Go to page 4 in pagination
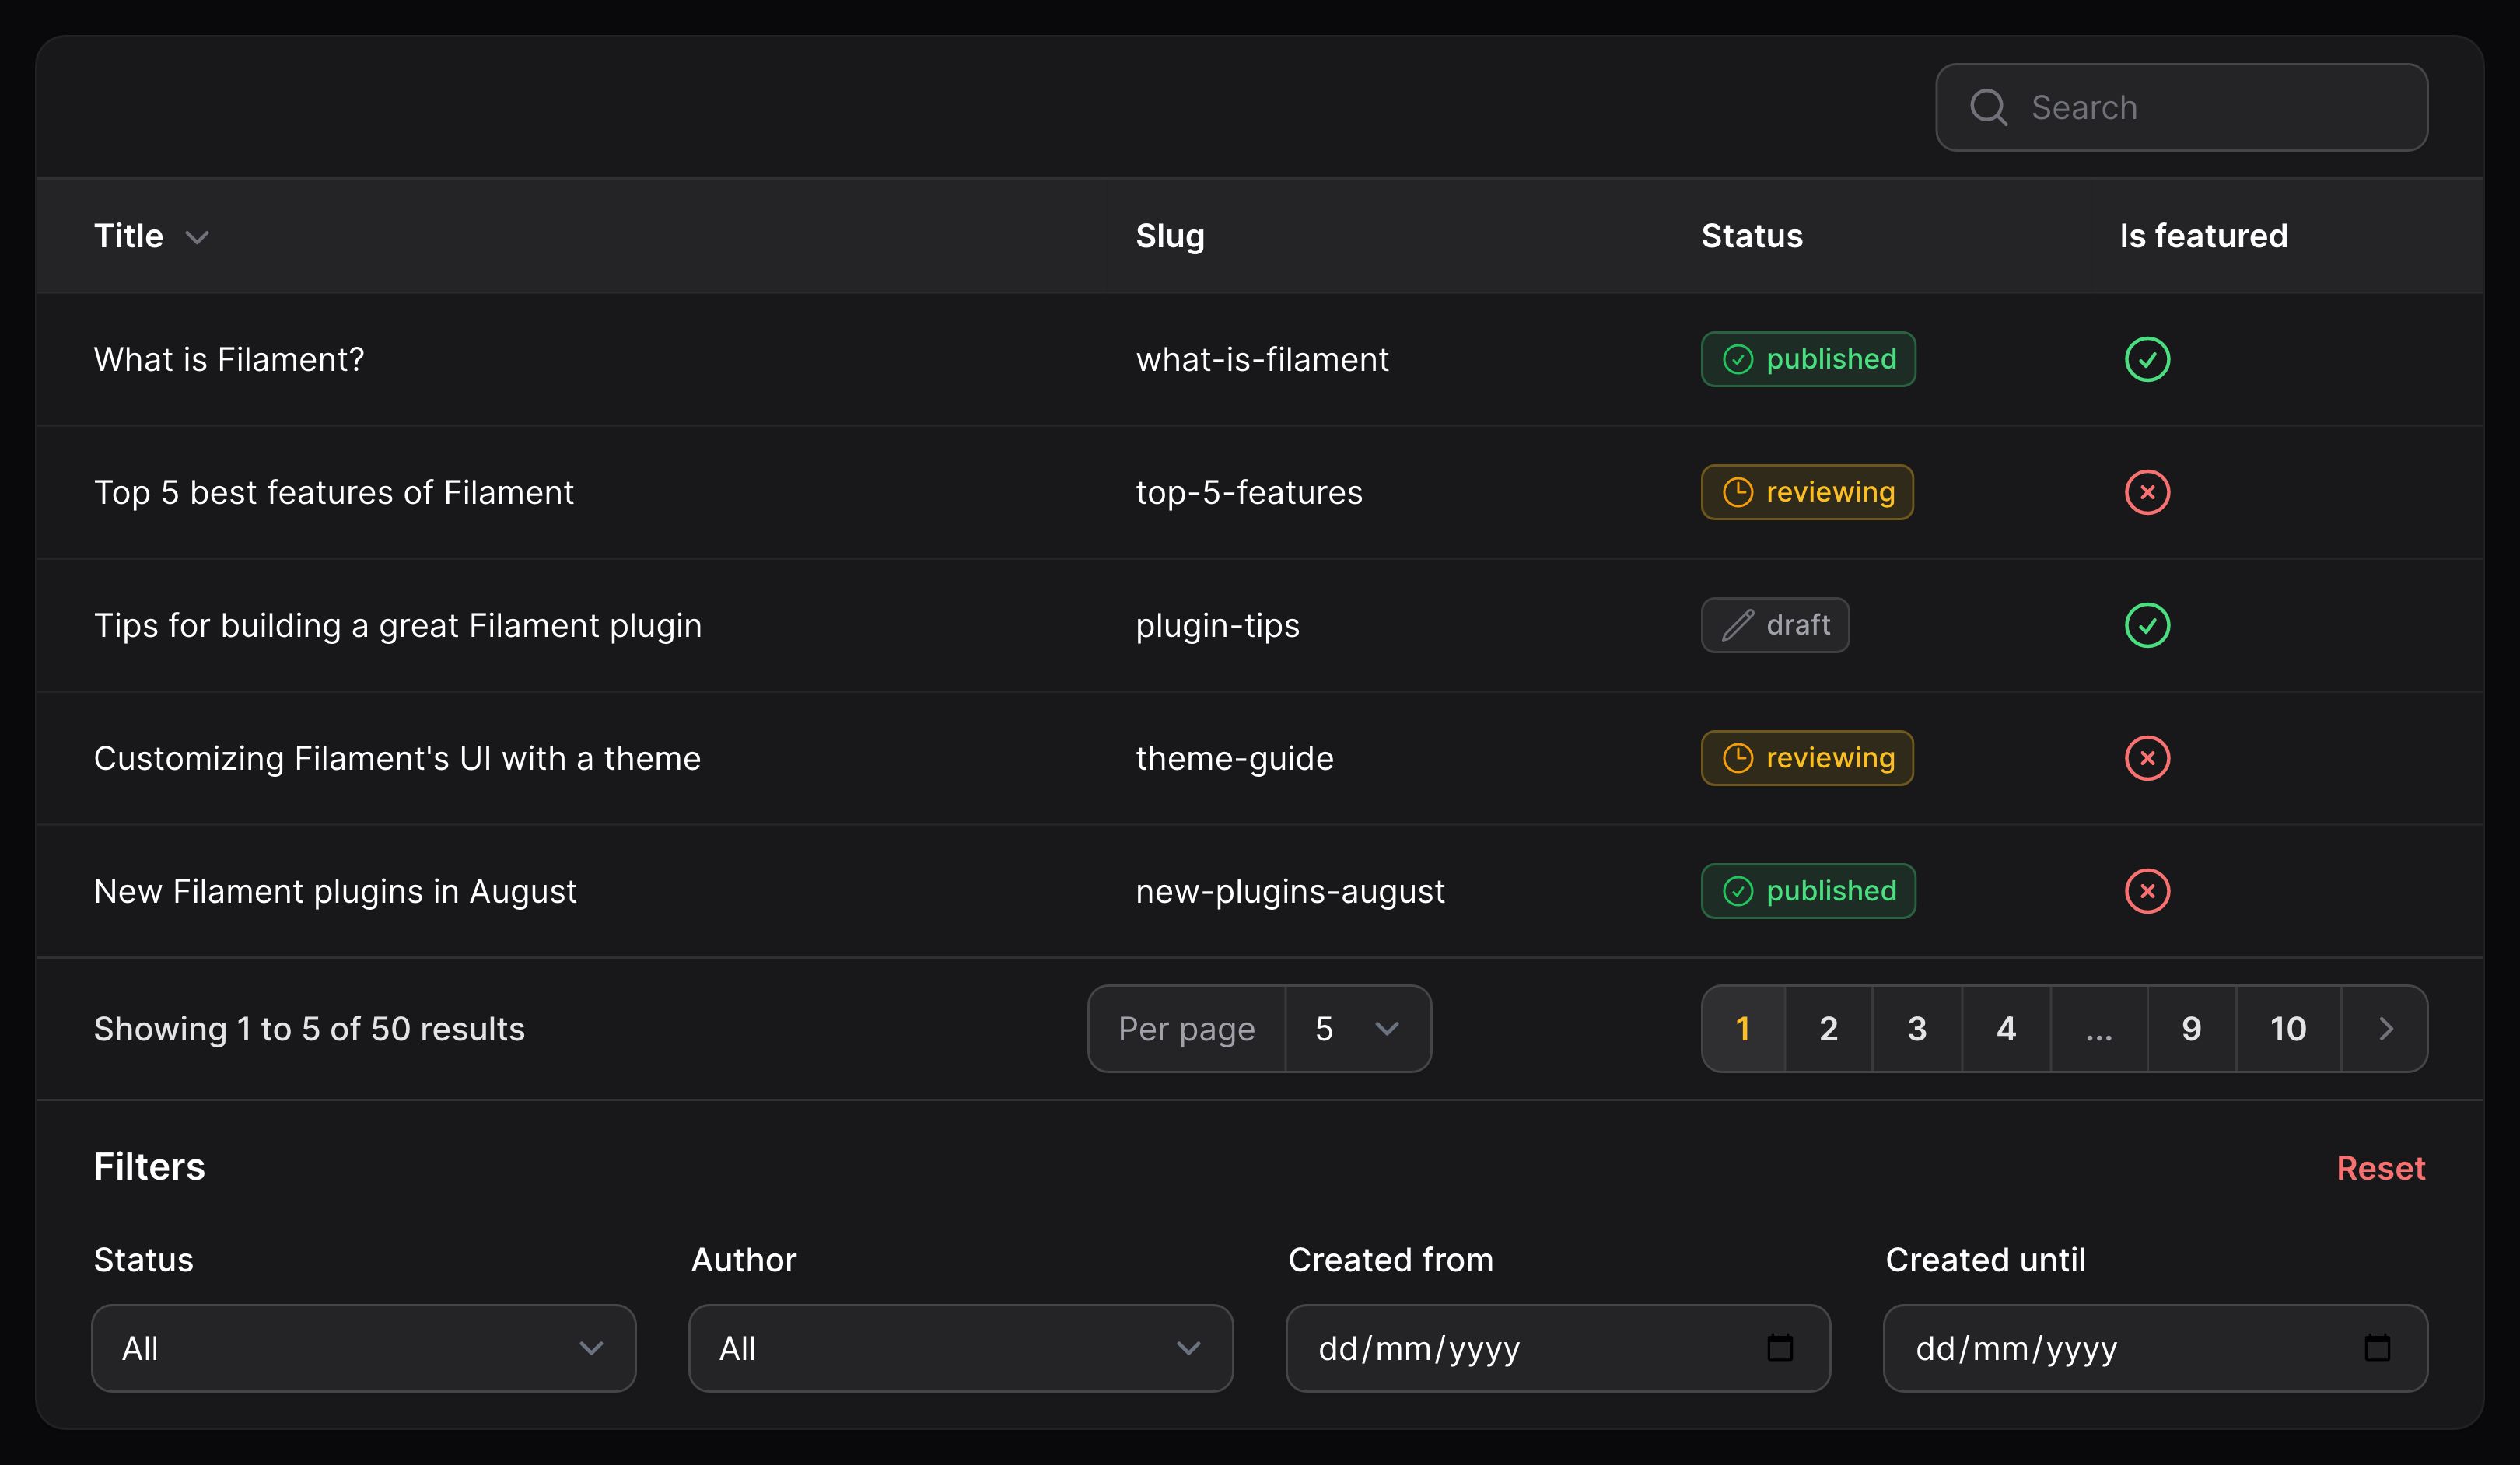The image size is (2520, 1465). click(2006, 1029)
